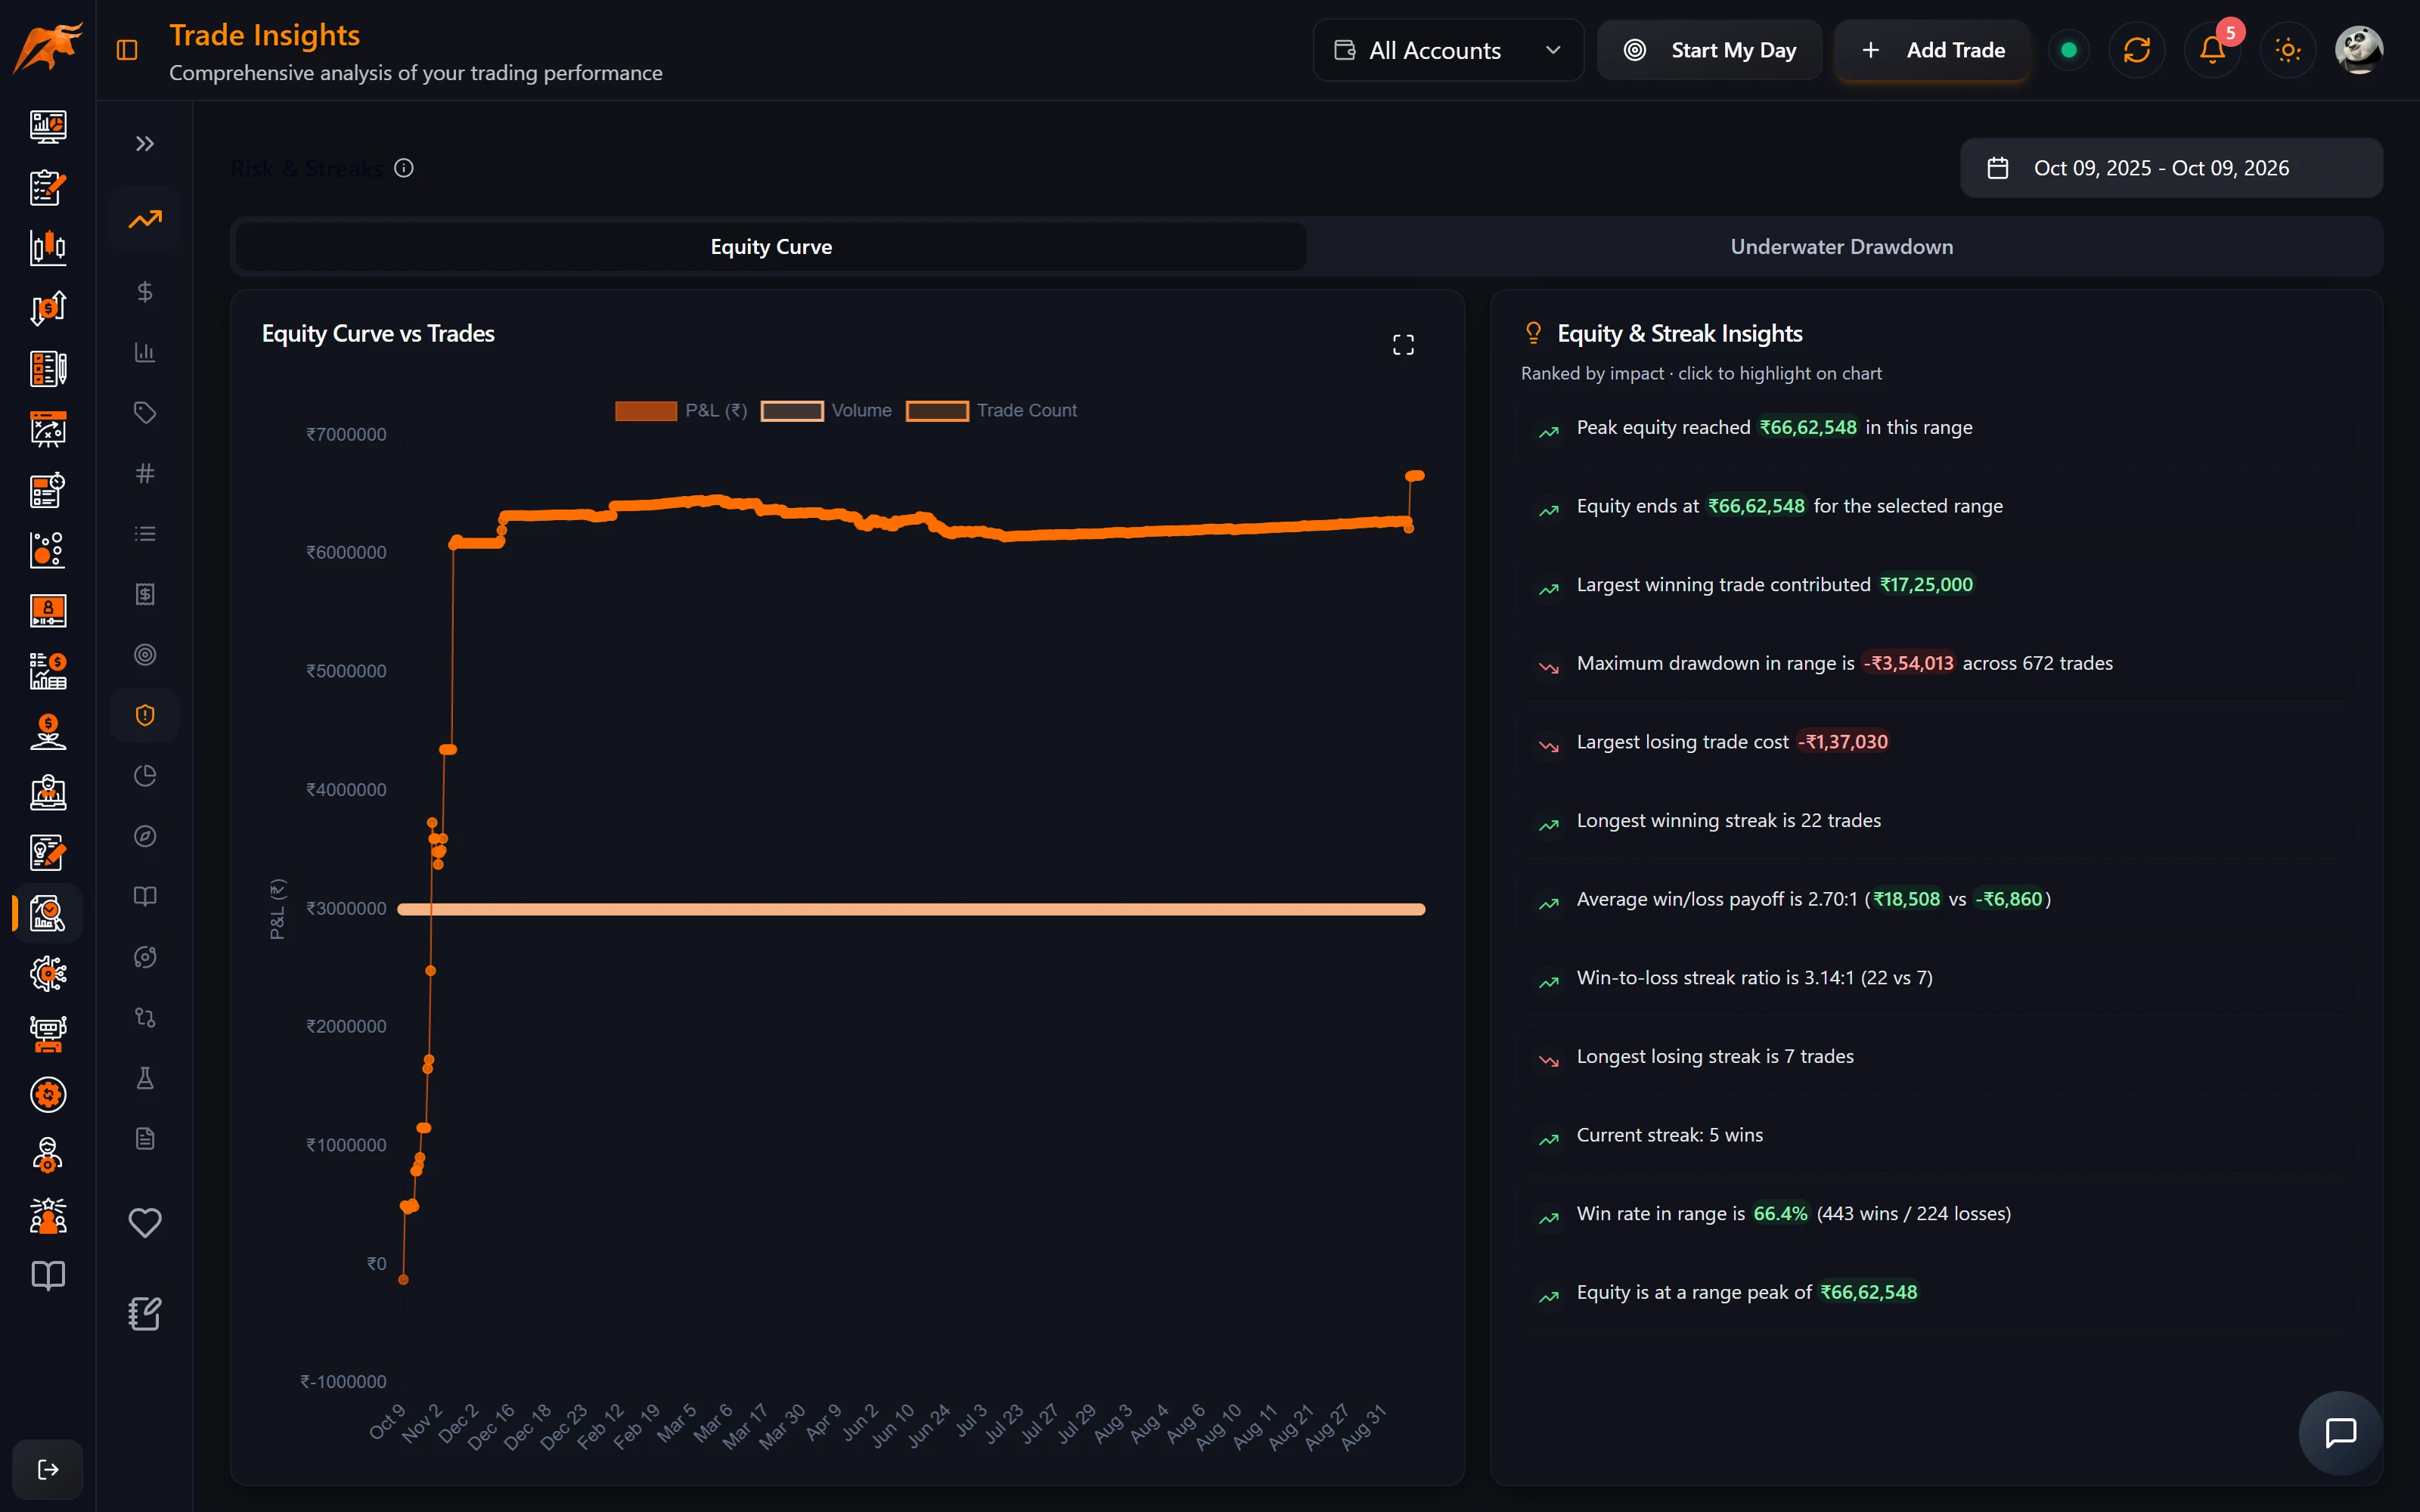Open the dashboard monitor icon in left sidebar
This screenshot has width=2420, height=1512.
[x=48, y=127]
